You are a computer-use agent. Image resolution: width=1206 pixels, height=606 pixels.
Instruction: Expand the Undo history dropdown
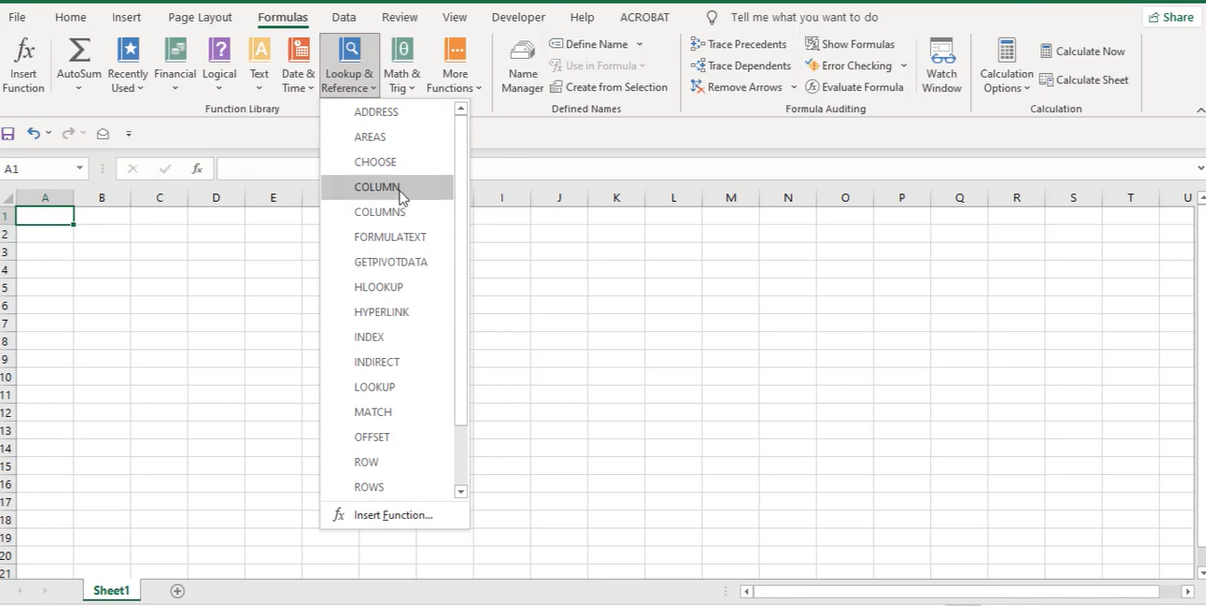48,133
